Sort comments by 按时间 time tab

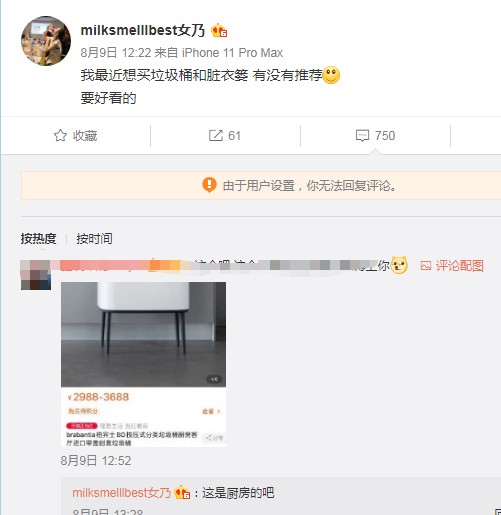pyautogui.click(x=94, y=239)
